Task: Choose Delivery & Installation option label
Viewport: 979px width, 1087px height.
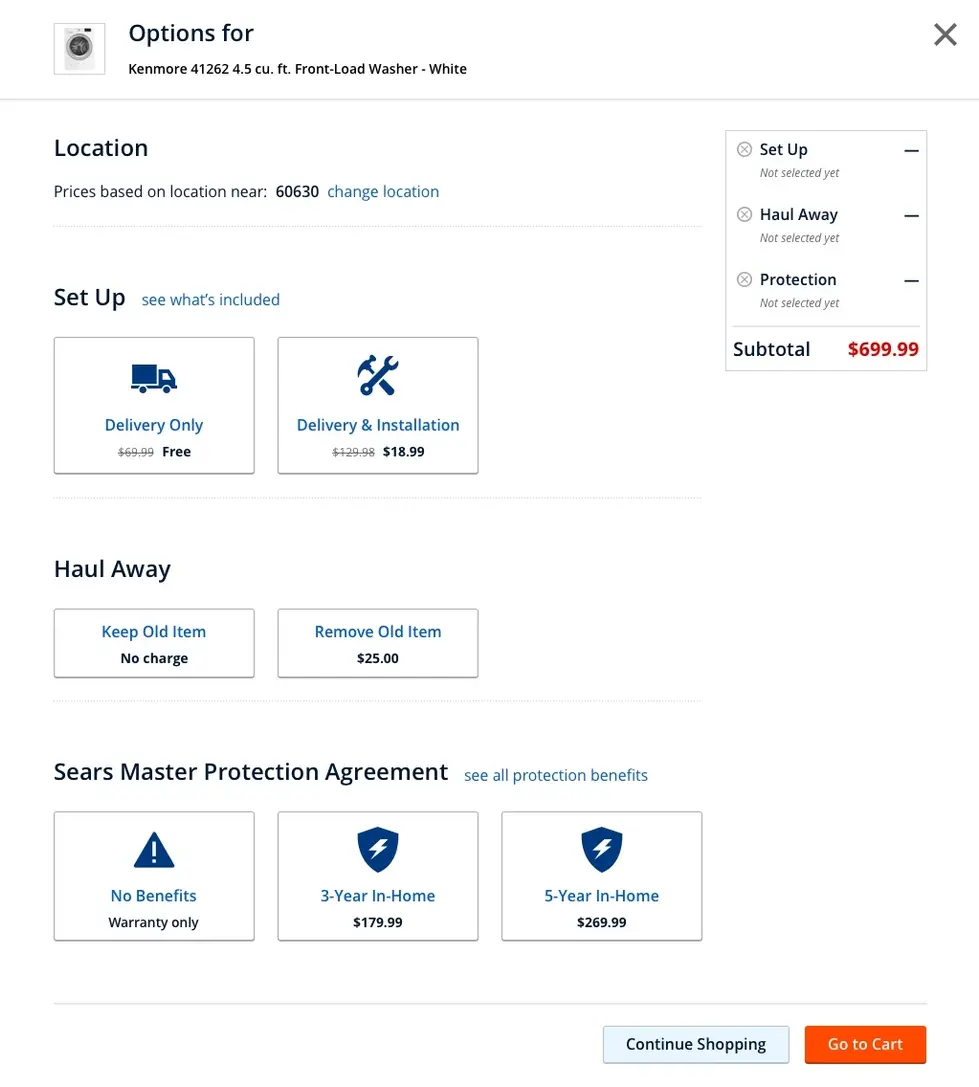Action: 378,425
